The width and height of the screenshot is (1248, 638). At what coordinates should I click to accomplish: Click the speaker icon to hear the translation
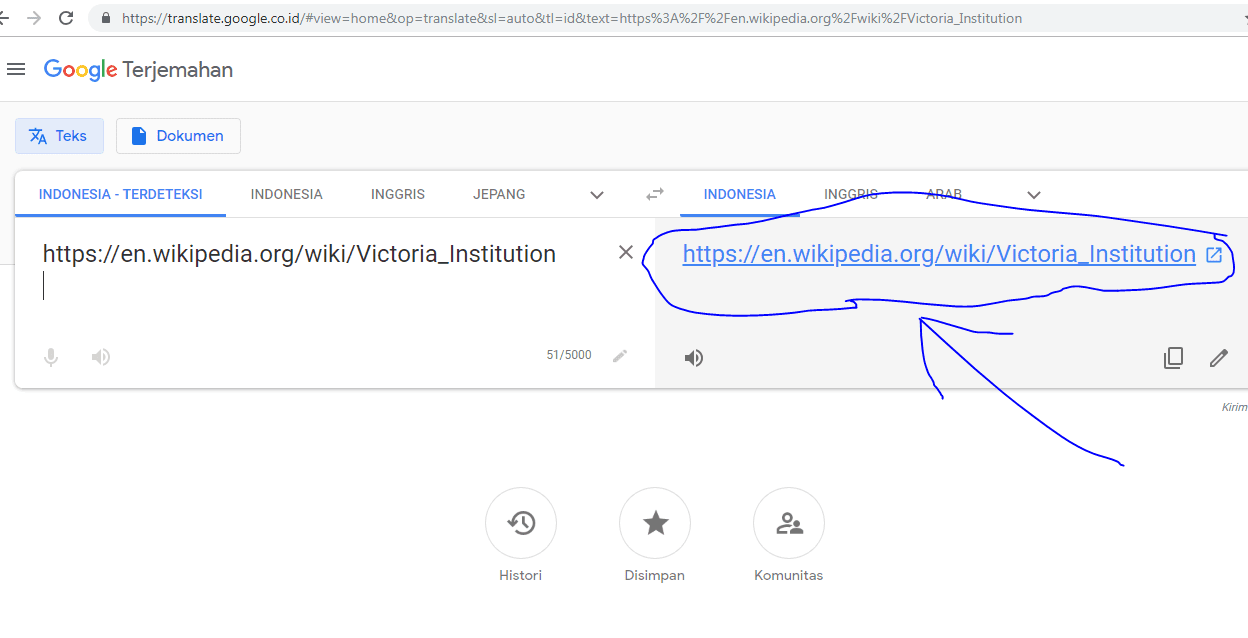[694, 357]
